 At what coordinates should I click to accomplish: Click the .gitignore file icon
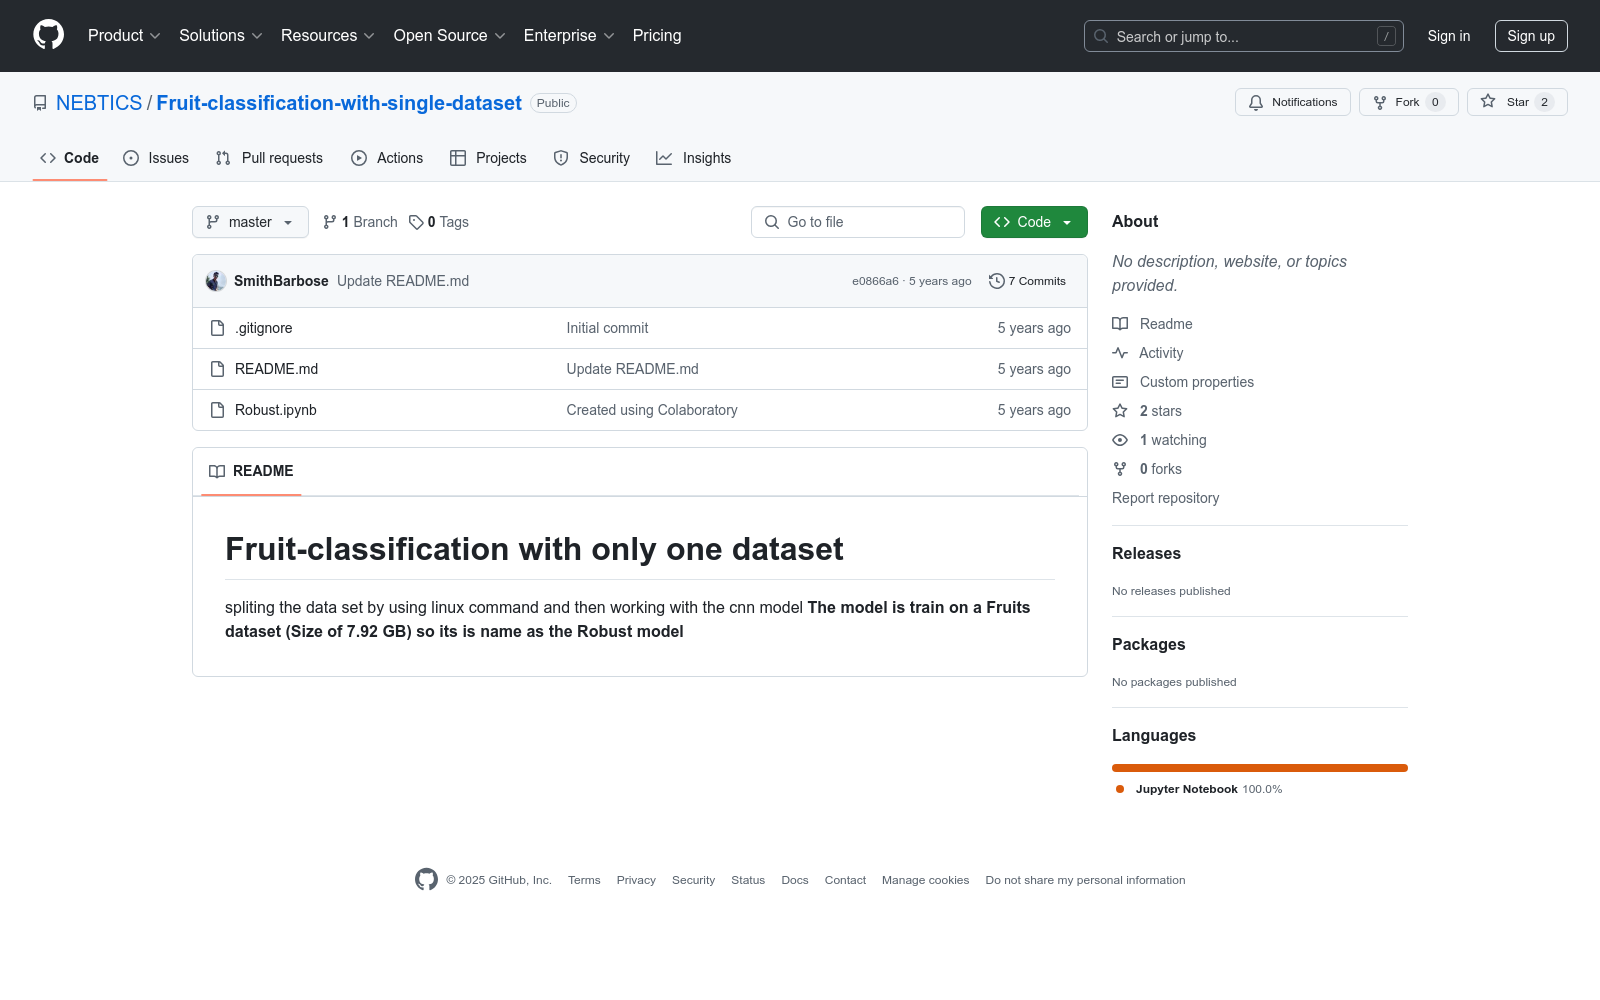(217, 328)
